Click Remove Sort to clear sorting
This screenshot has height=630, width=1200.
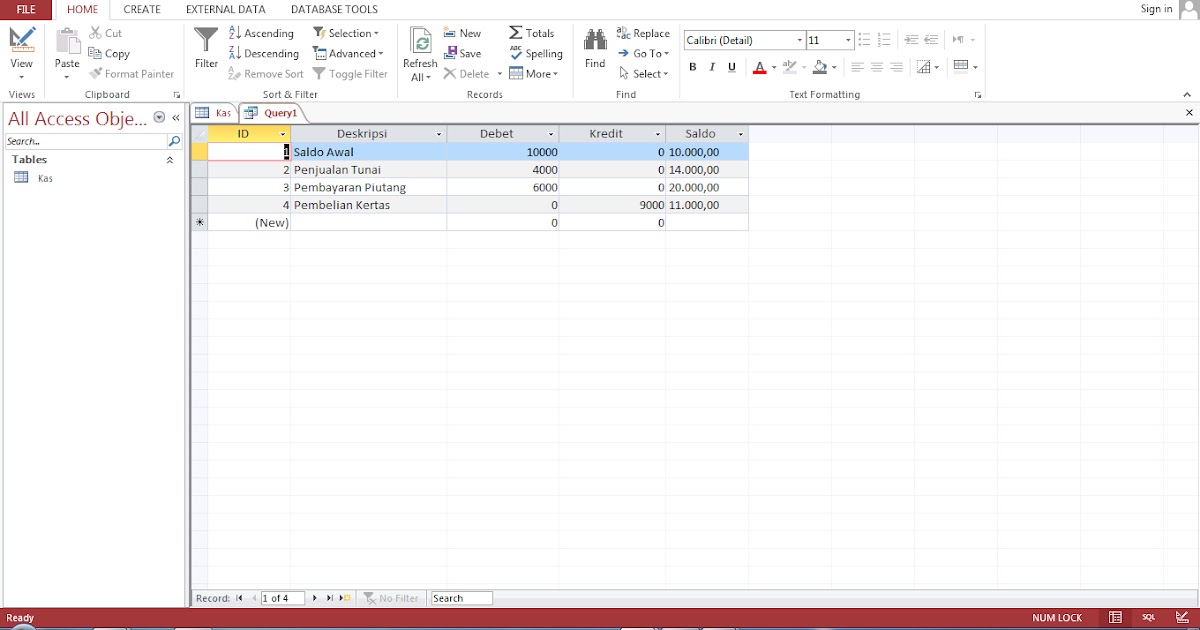[264, 73]
